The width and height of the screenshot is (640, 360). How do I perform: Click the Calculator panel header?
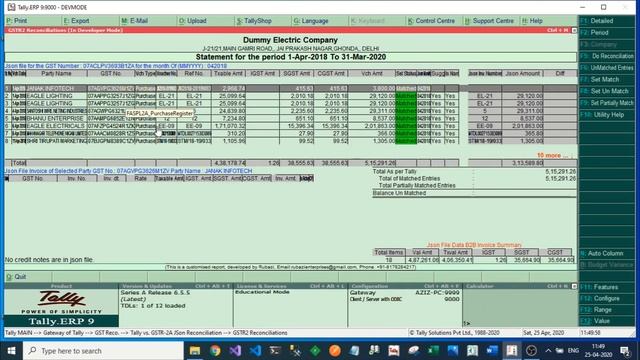click(x=517, y=287)
